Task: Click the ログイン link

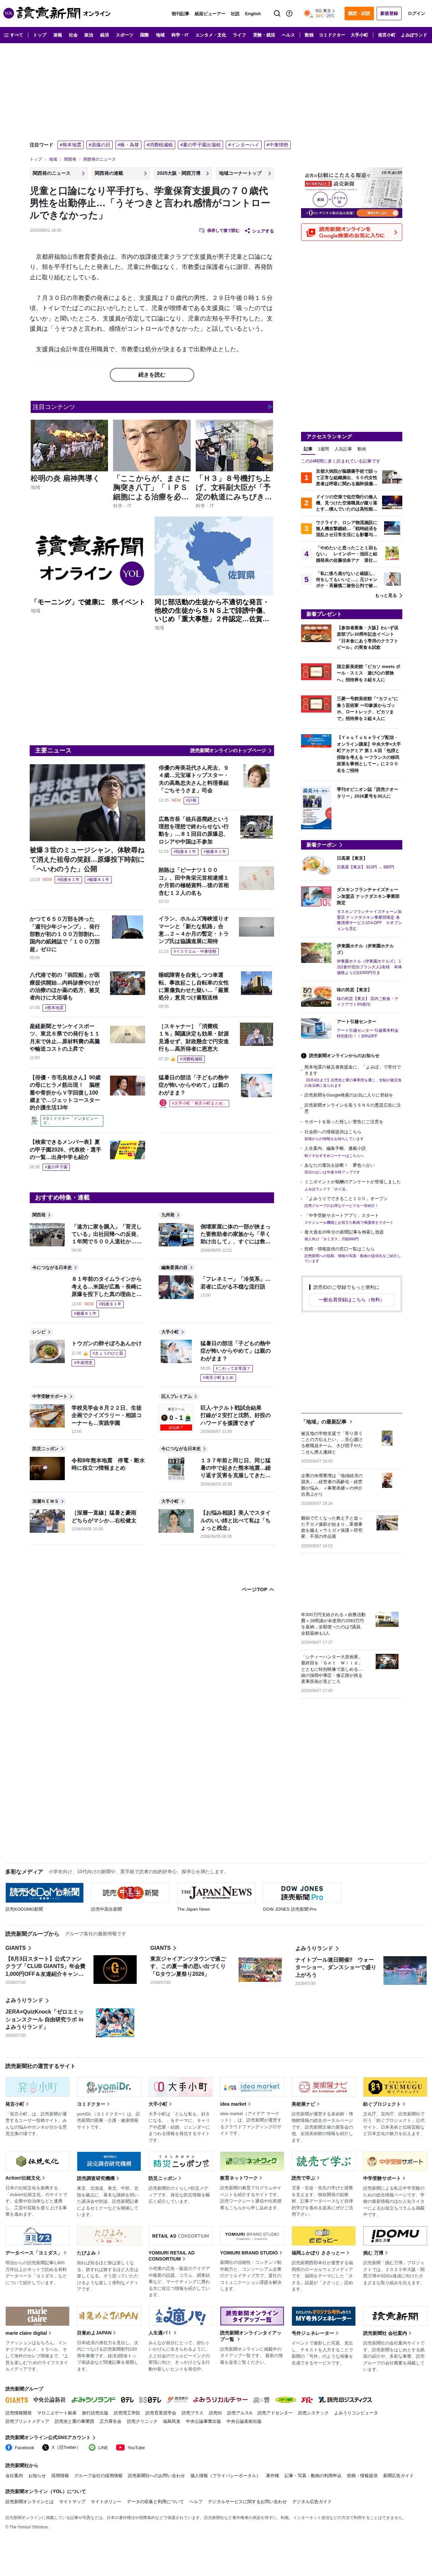Action: pyautogui.click(x=416, y=14)
